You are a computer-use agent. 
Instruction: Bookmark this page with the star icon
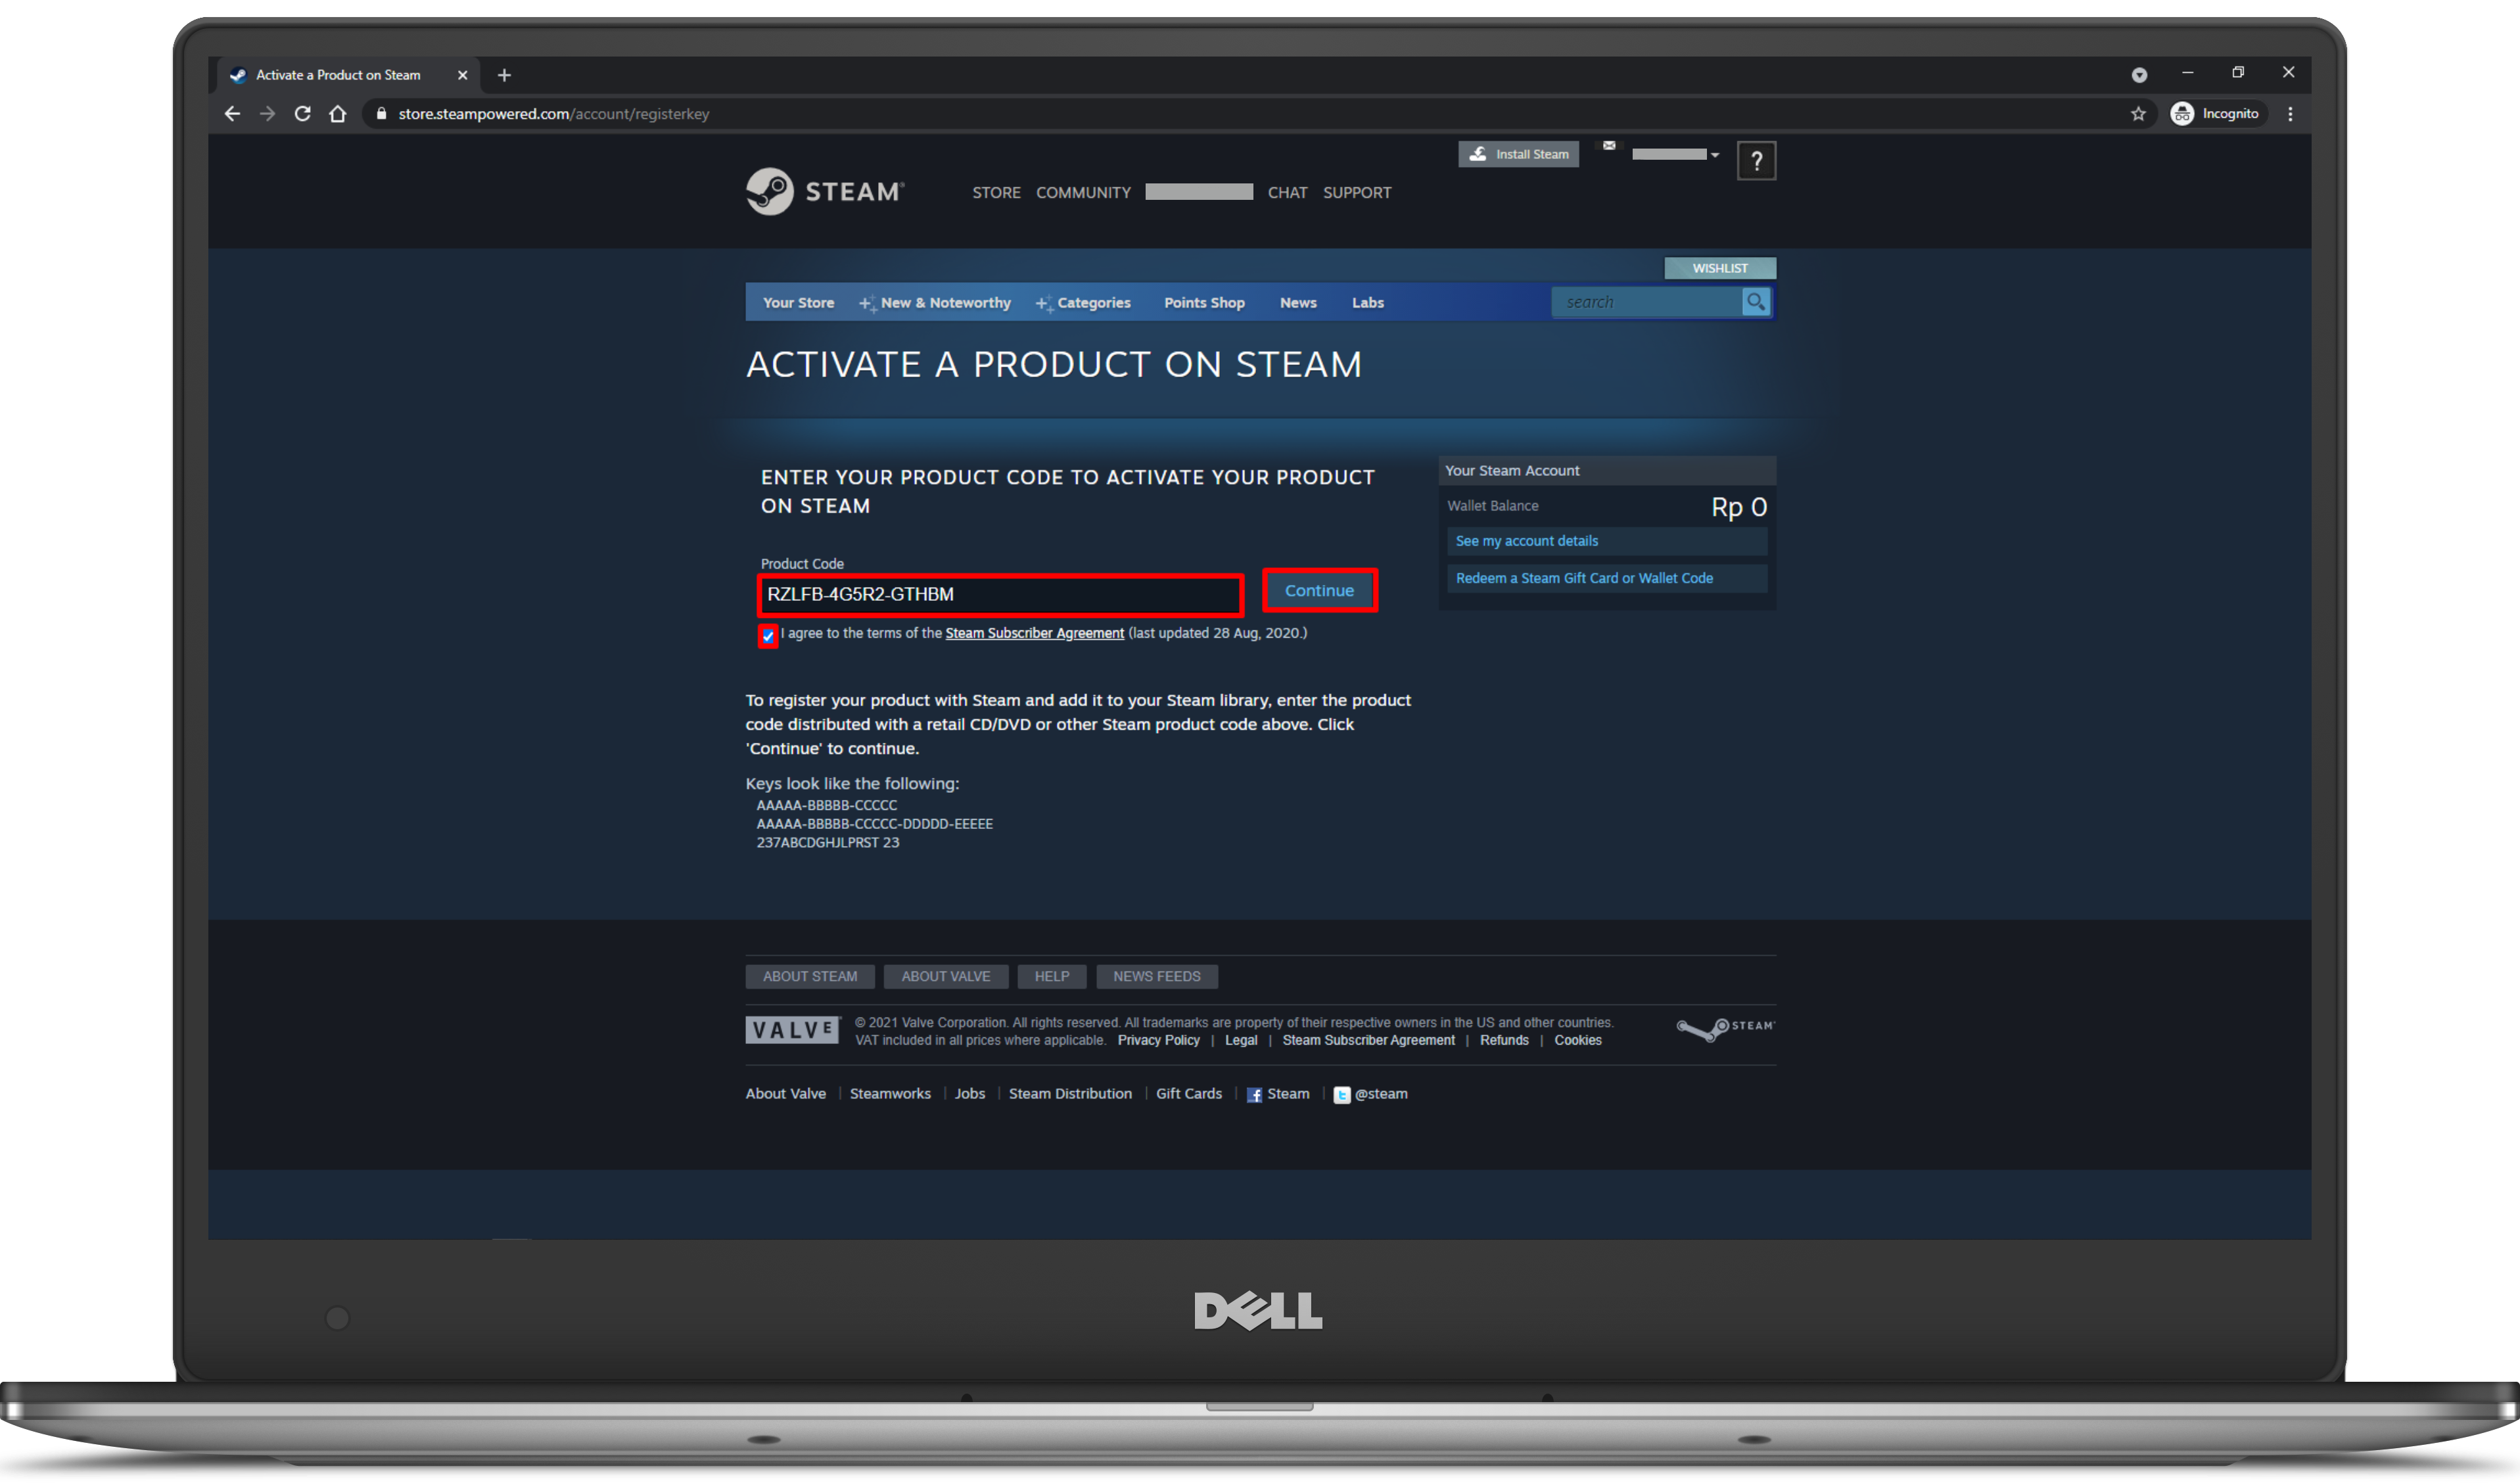click(2139, 113)
